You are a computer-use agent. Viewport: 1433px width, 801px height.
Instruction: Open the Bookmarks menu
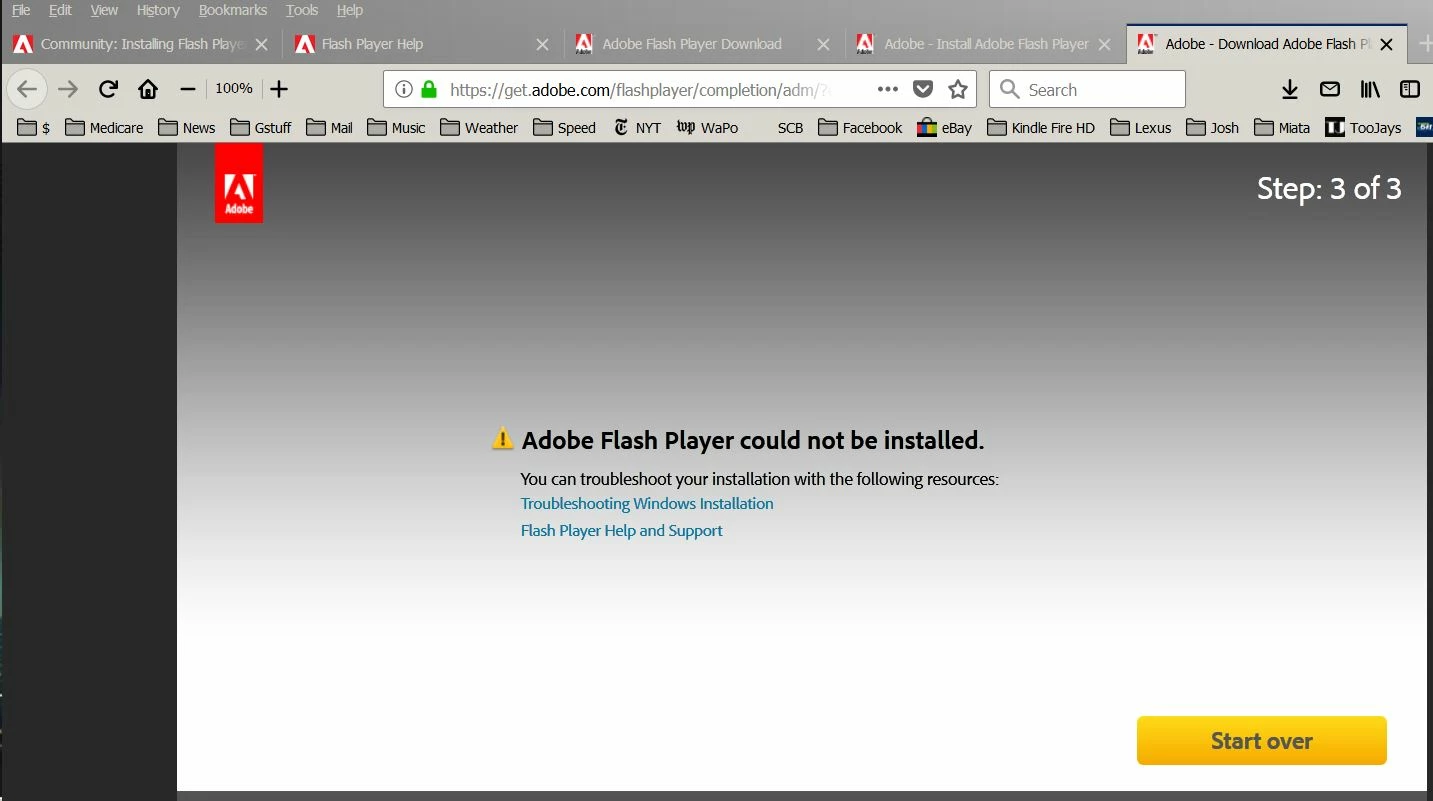pos(233,10)
